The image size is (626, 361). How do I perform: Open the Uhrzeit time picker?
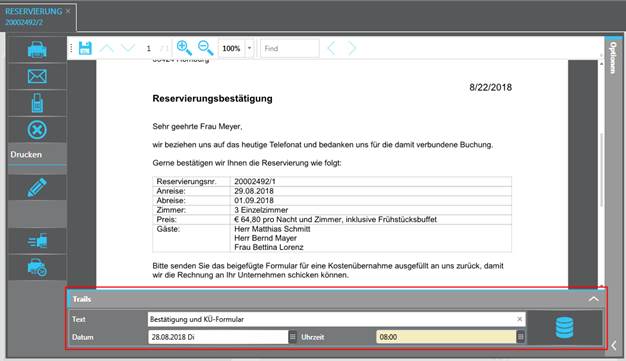[521, 337]
